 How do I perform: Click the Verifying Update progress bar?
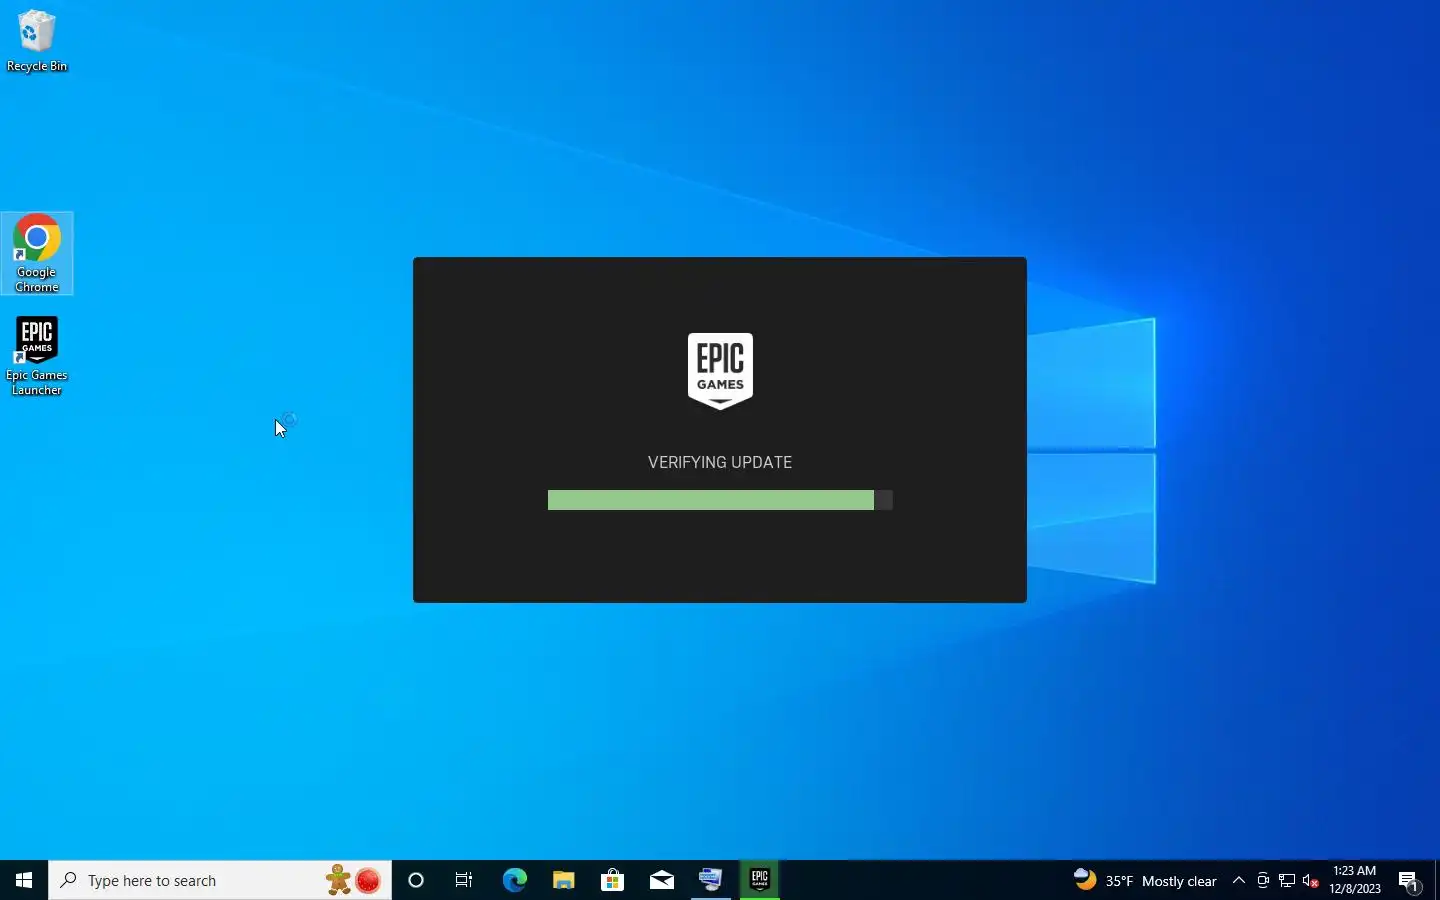pos(720,500)
